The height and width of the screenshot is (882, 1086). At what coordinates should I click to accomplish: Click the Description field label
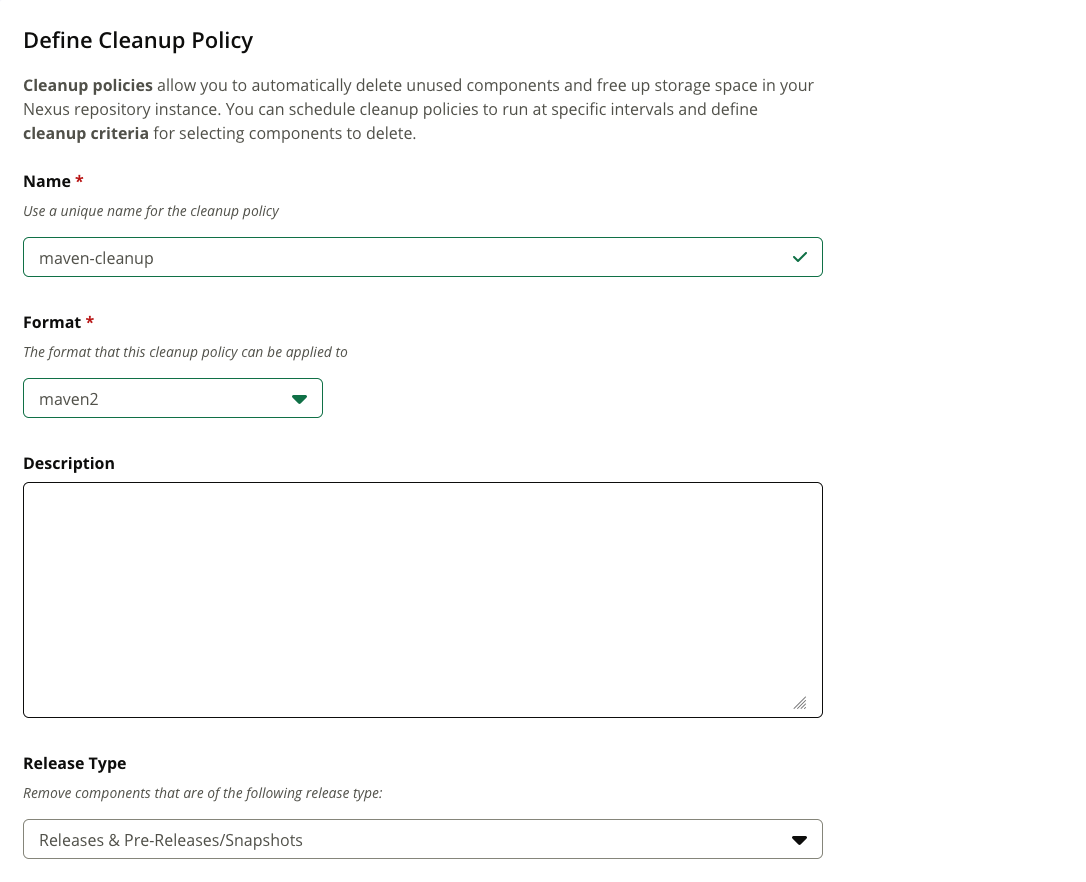[x=69, y=464]
